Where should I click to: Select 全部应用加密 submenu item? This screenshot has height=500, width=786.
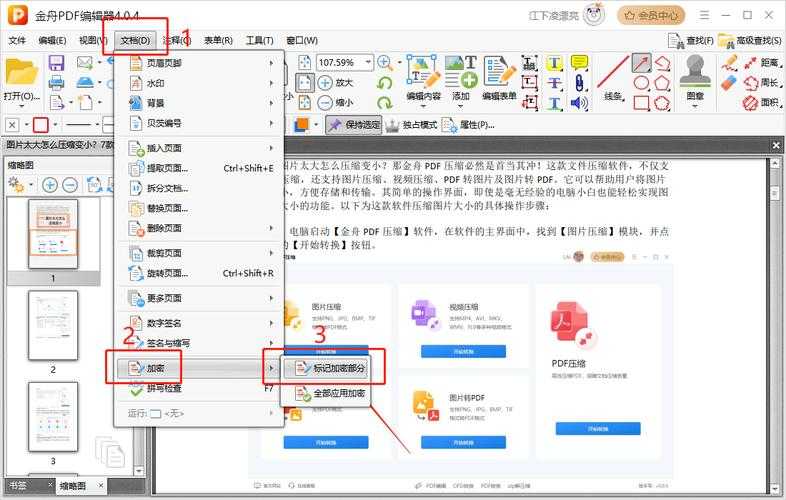327,394
